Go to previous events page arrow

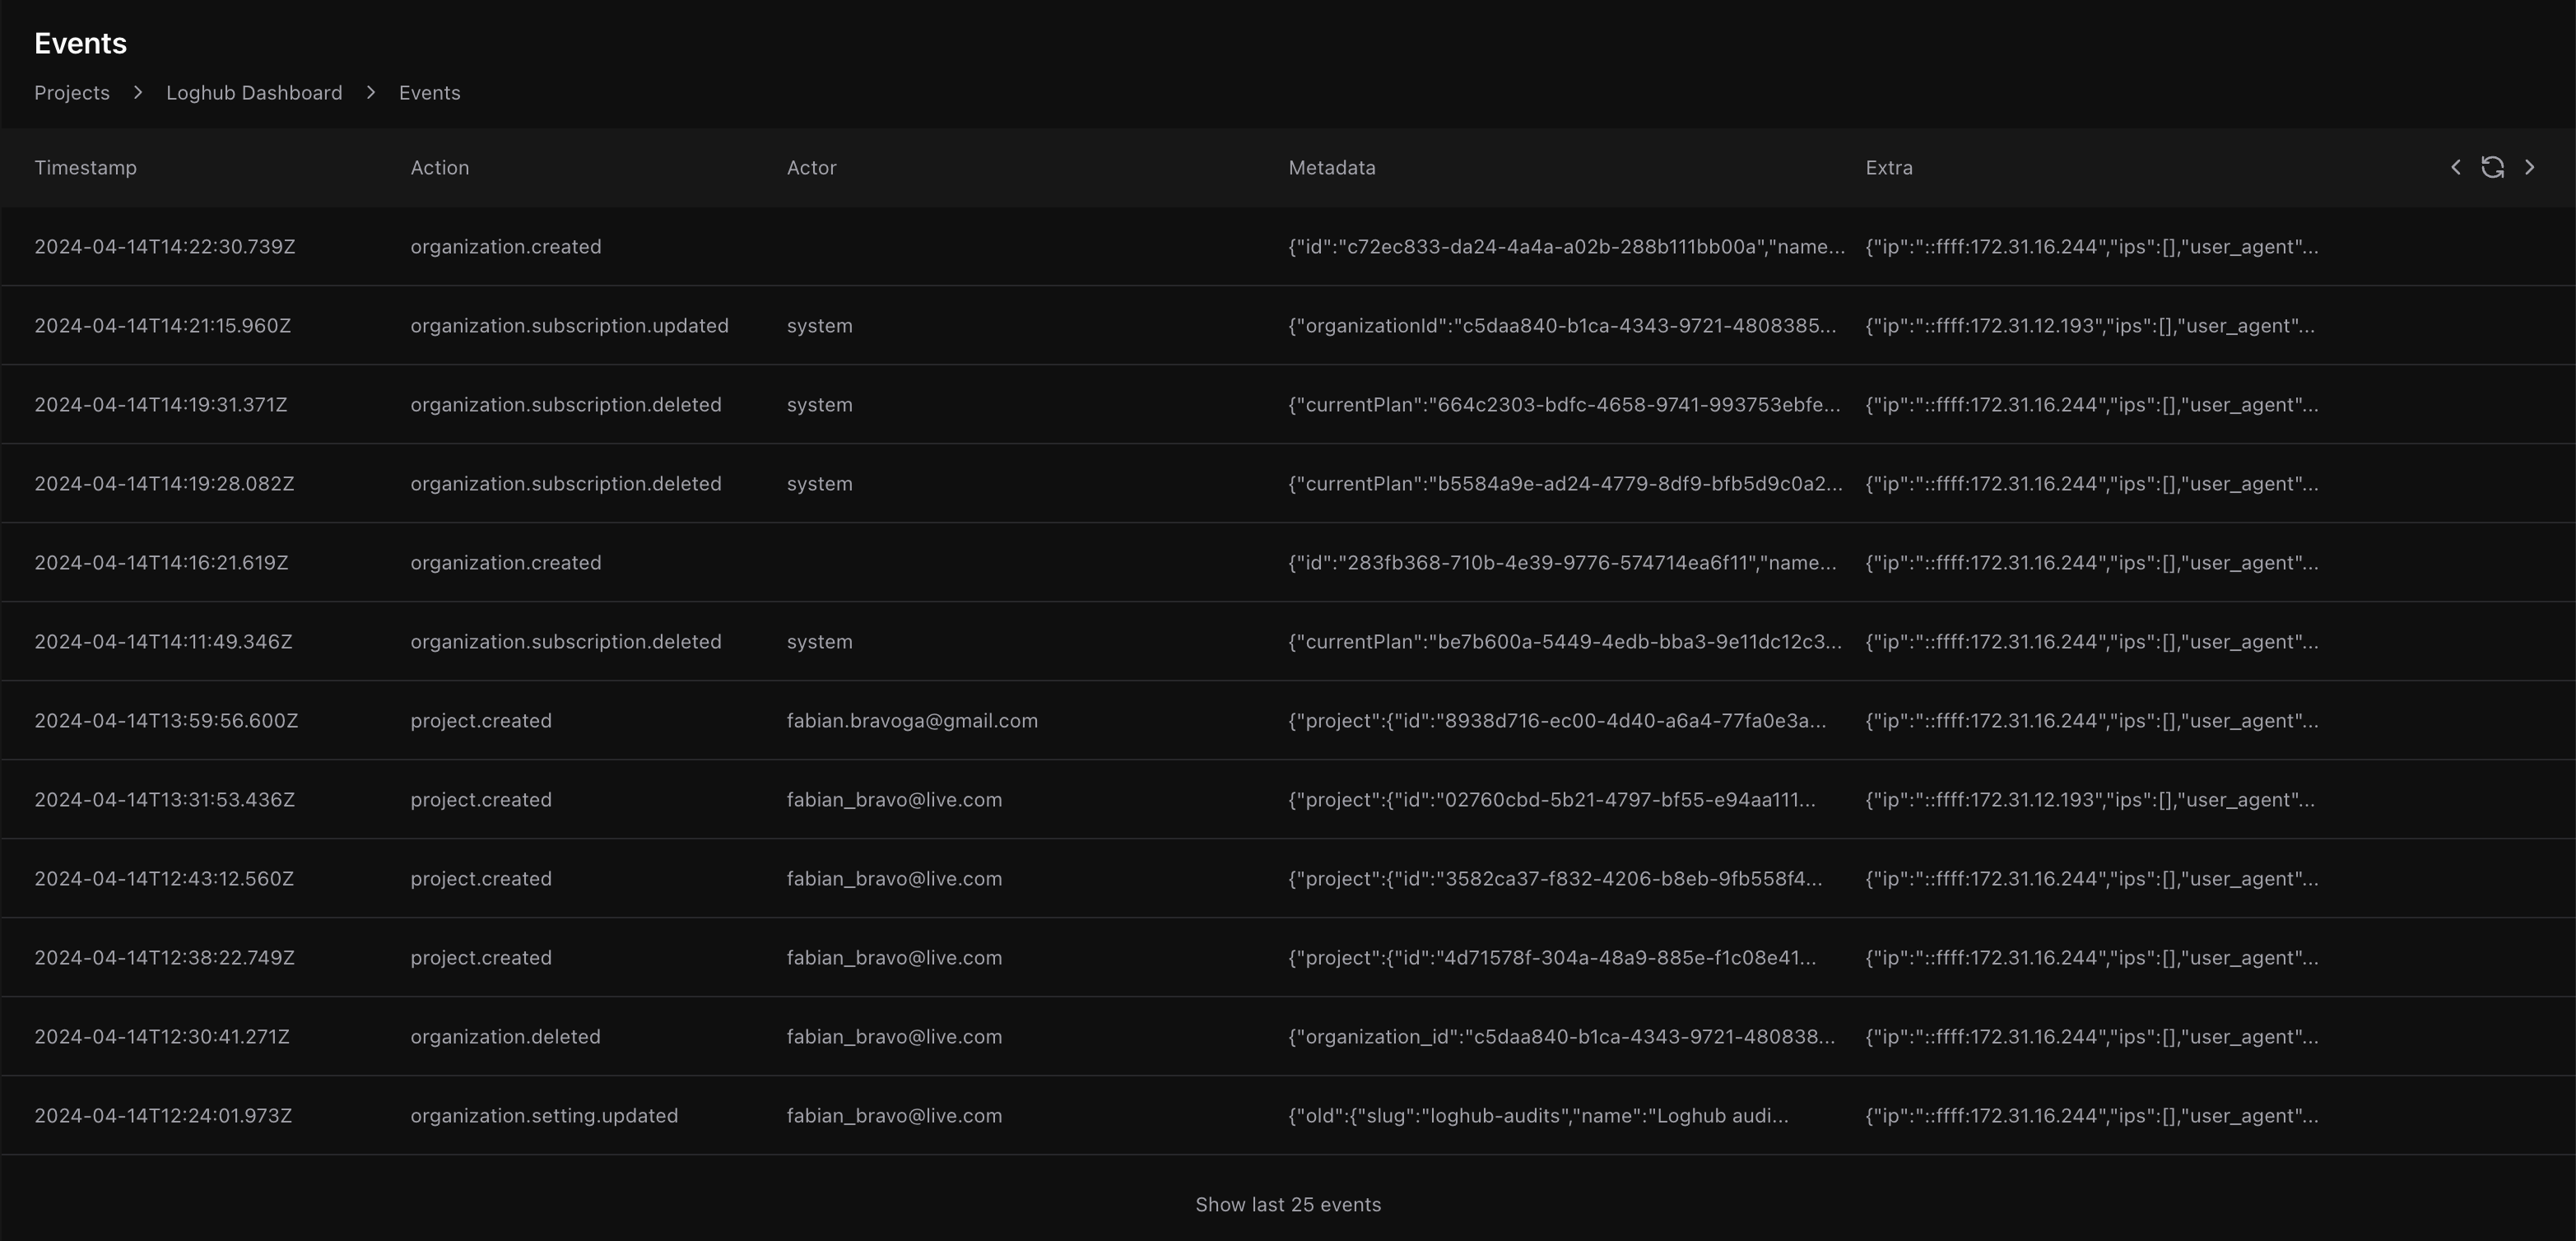pos(2456,167)
